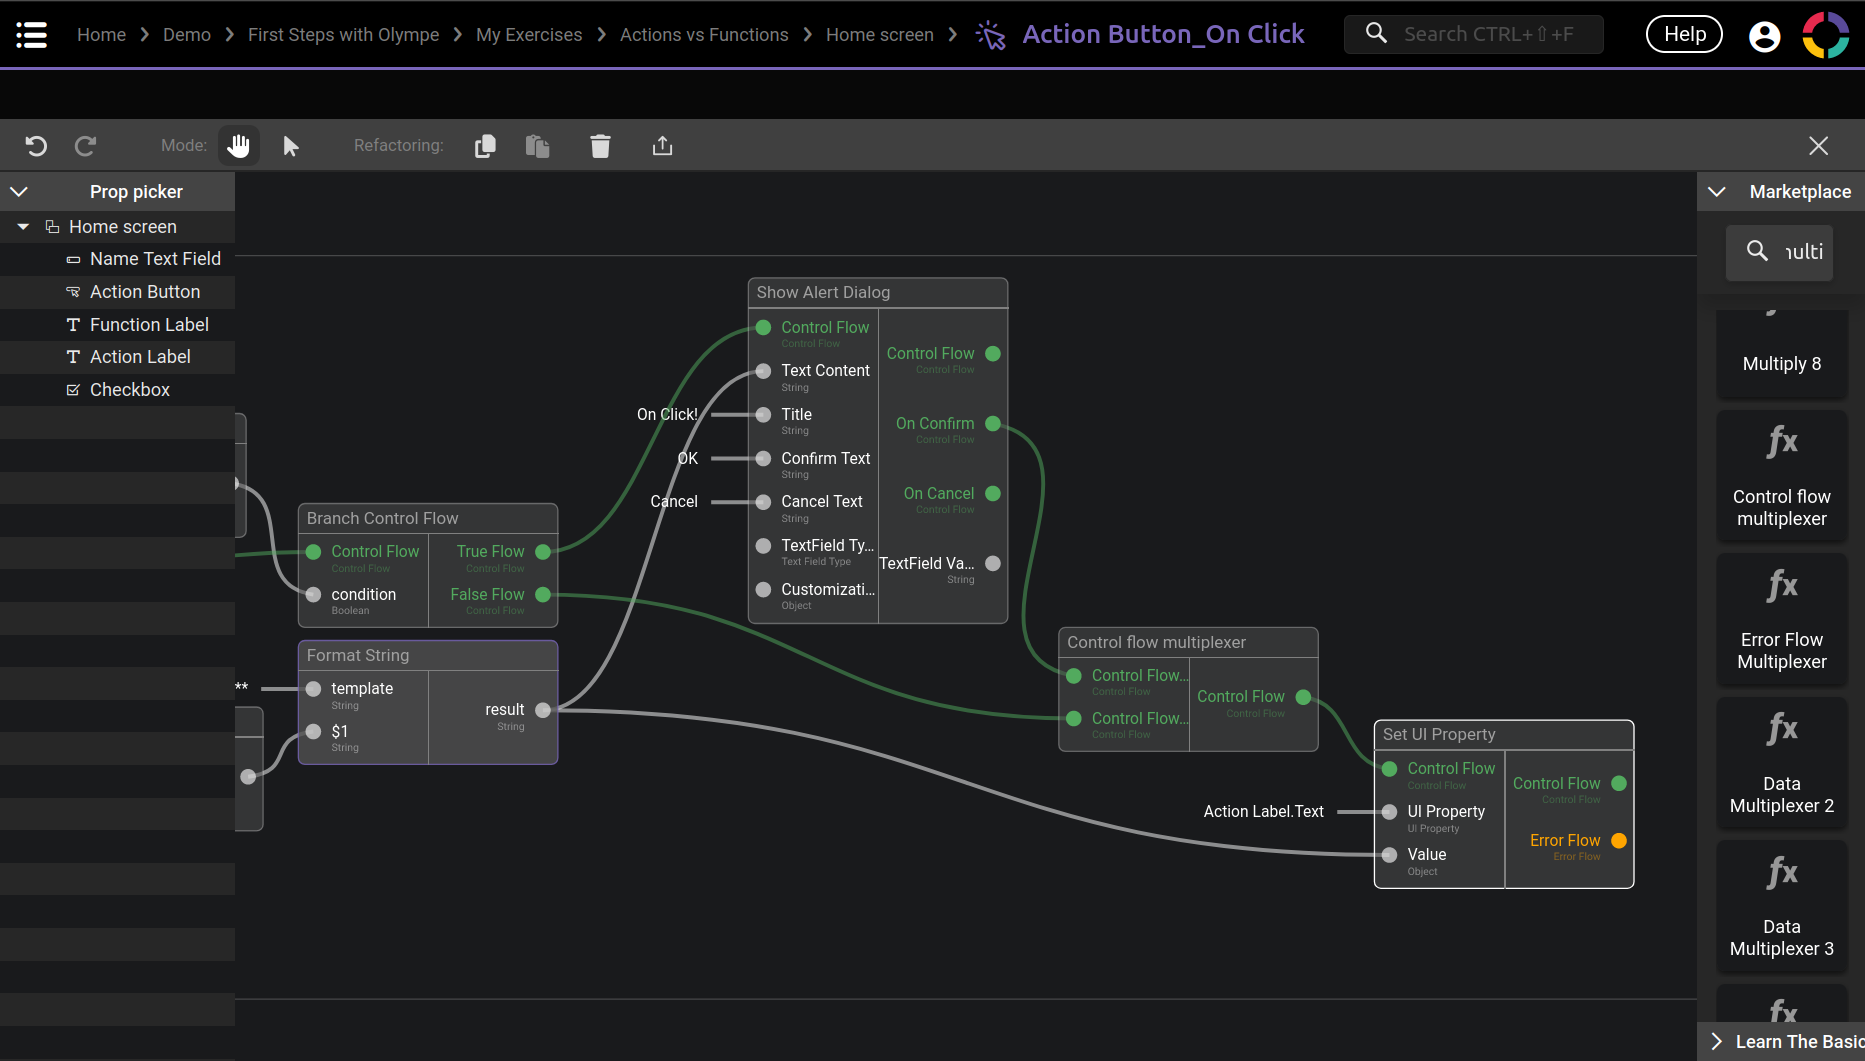The image size is (1865, 1061).
Task: Open My Exercises breadcrumb link
Action: [x=528, y=35]
